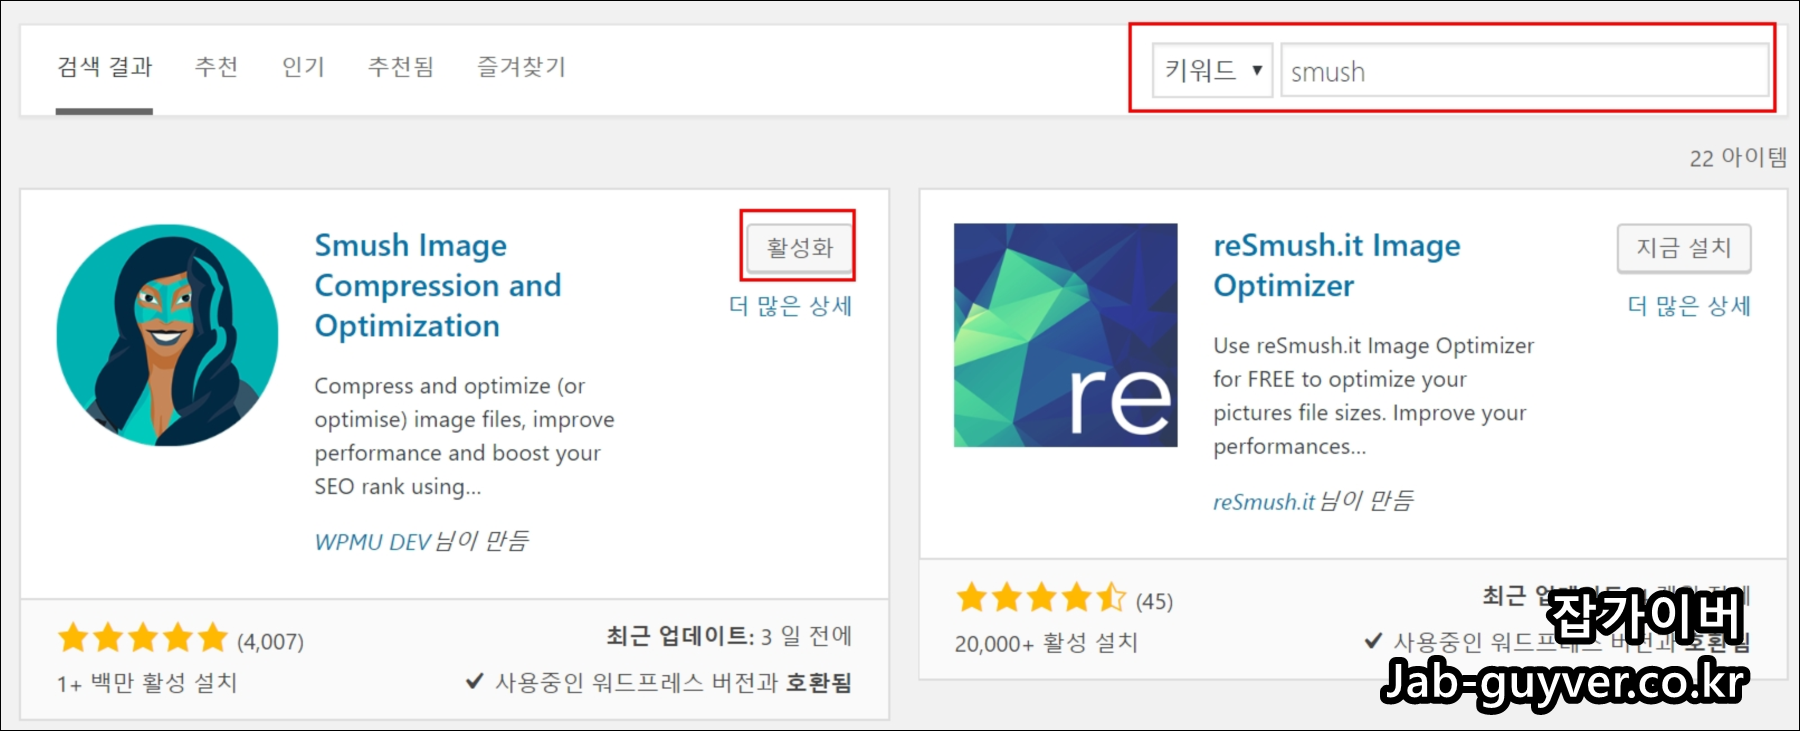Click 최근 업데이트: 3 일 전에 text
Viewport: 1800px width, 731px height.
pyautogui.click(x=729, y=636)
